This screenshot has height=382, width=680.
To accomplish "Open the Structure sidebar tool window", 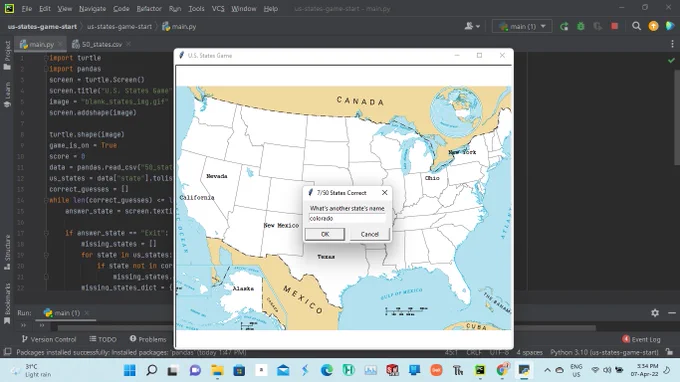I will tap(7, 252).
